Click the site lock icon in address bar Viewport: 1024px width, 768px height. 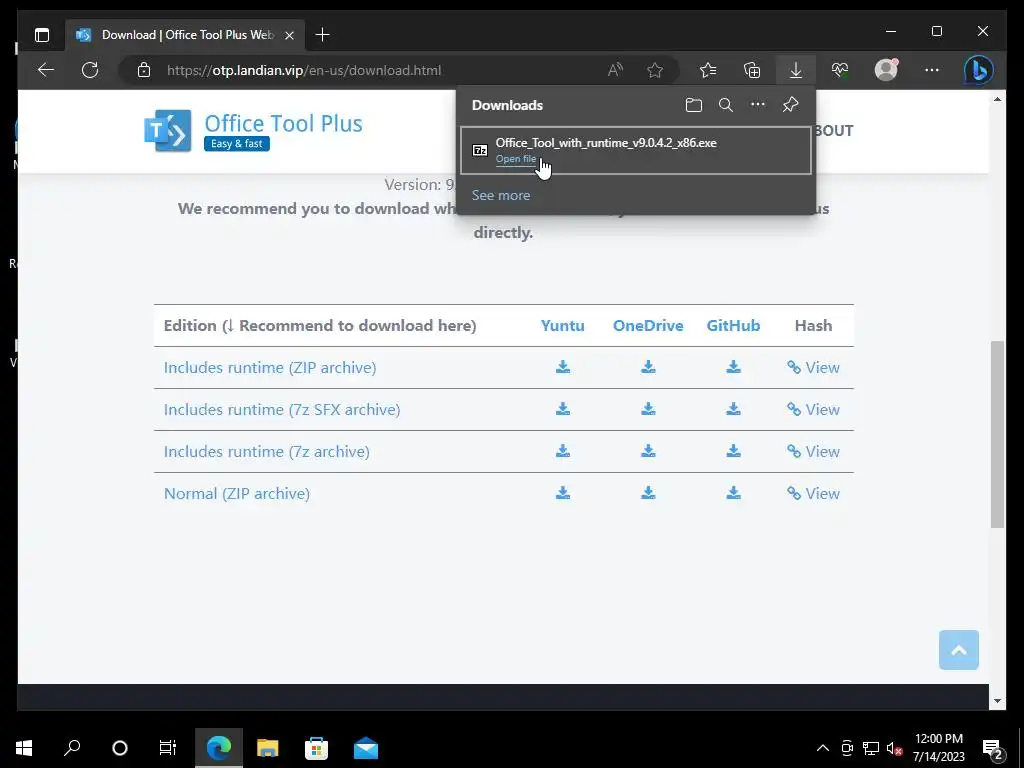point(144,70)
